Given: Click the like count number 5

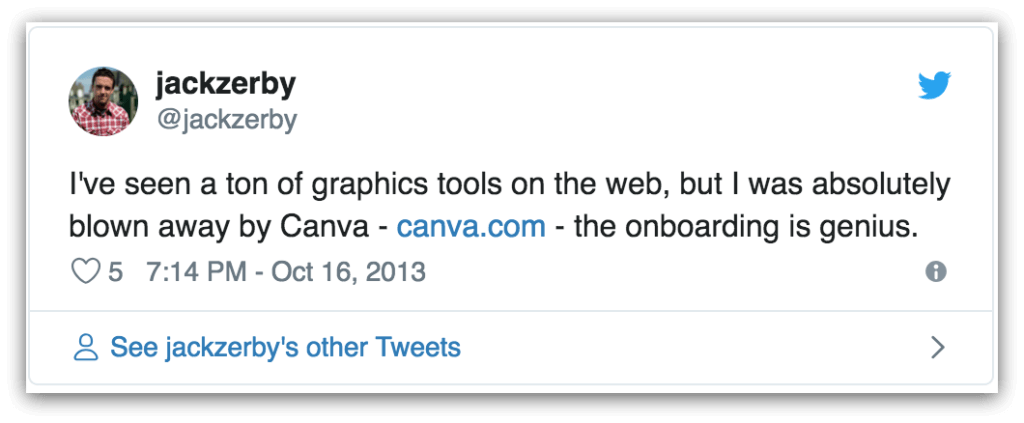Looking at the screenshot, I should coord(116,272).
